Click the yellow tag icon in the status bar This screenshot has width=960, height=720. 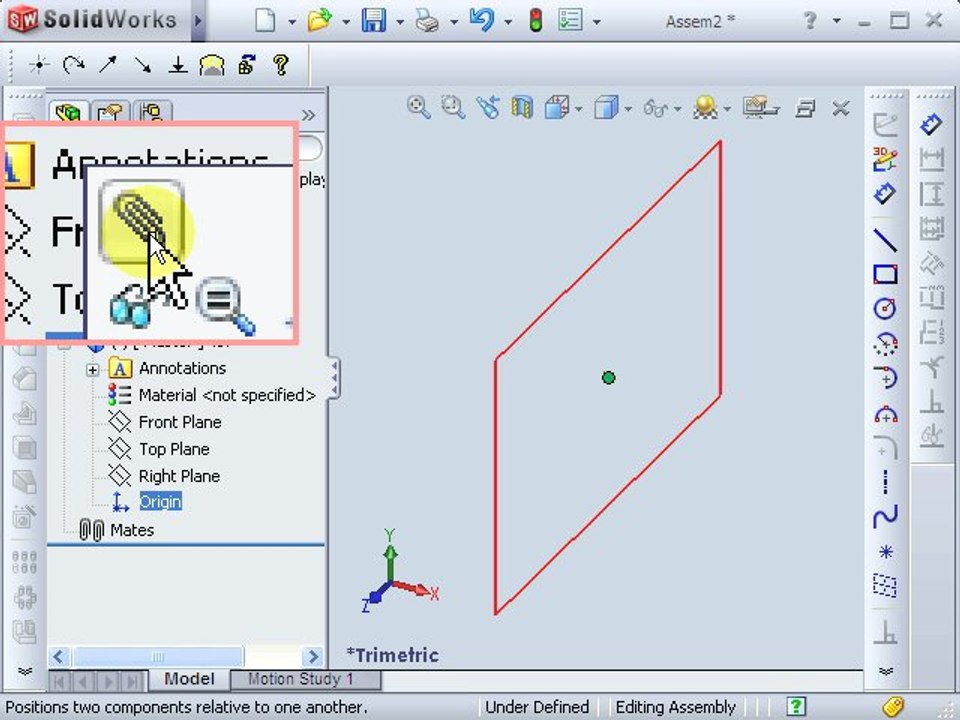coord(893,707)
